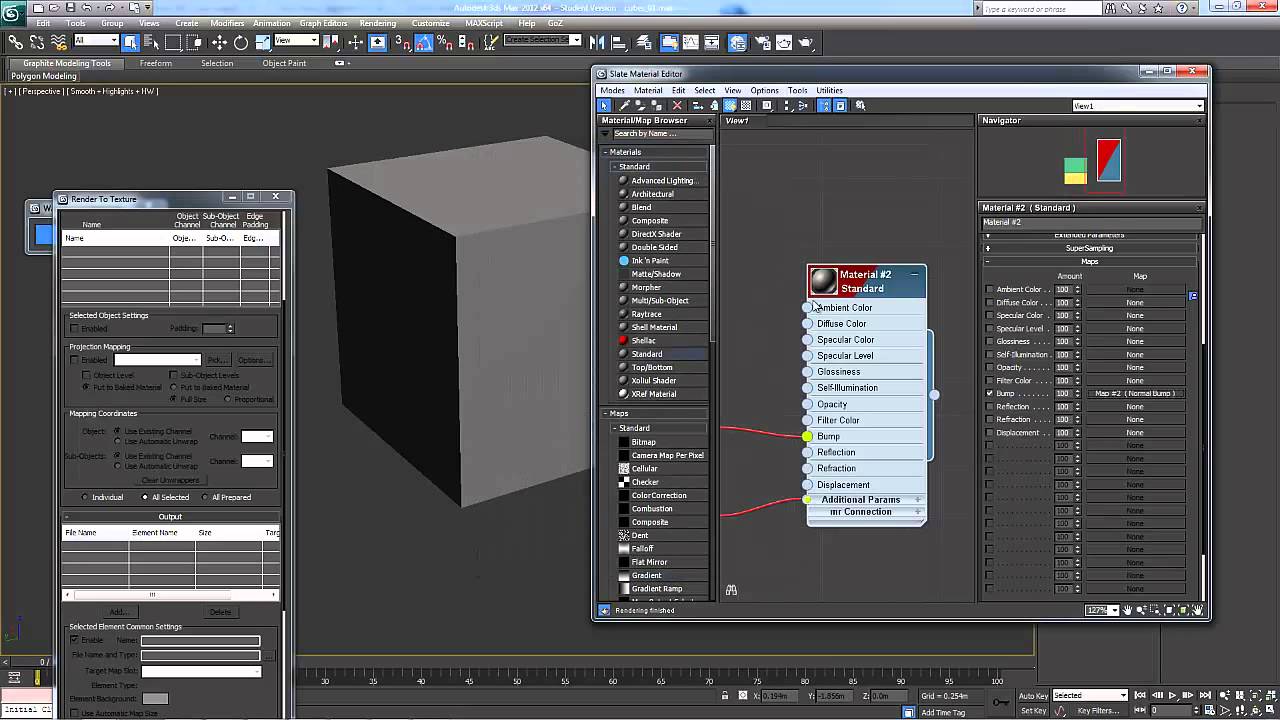1280x720 pixels.
Task: Click the Auto Key button
Action: coord(1033,696)
